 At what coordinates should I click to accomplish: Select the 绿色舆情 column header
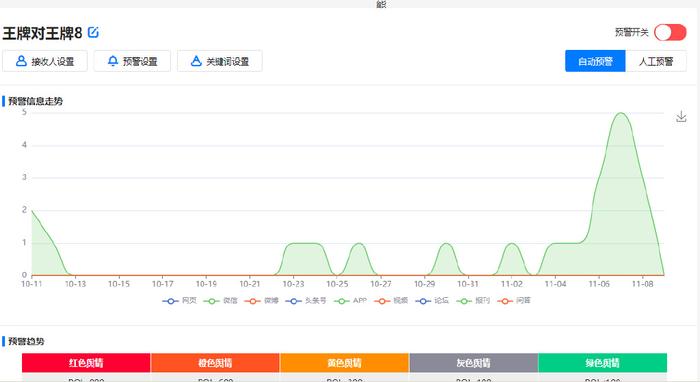[x=603, y=363]
